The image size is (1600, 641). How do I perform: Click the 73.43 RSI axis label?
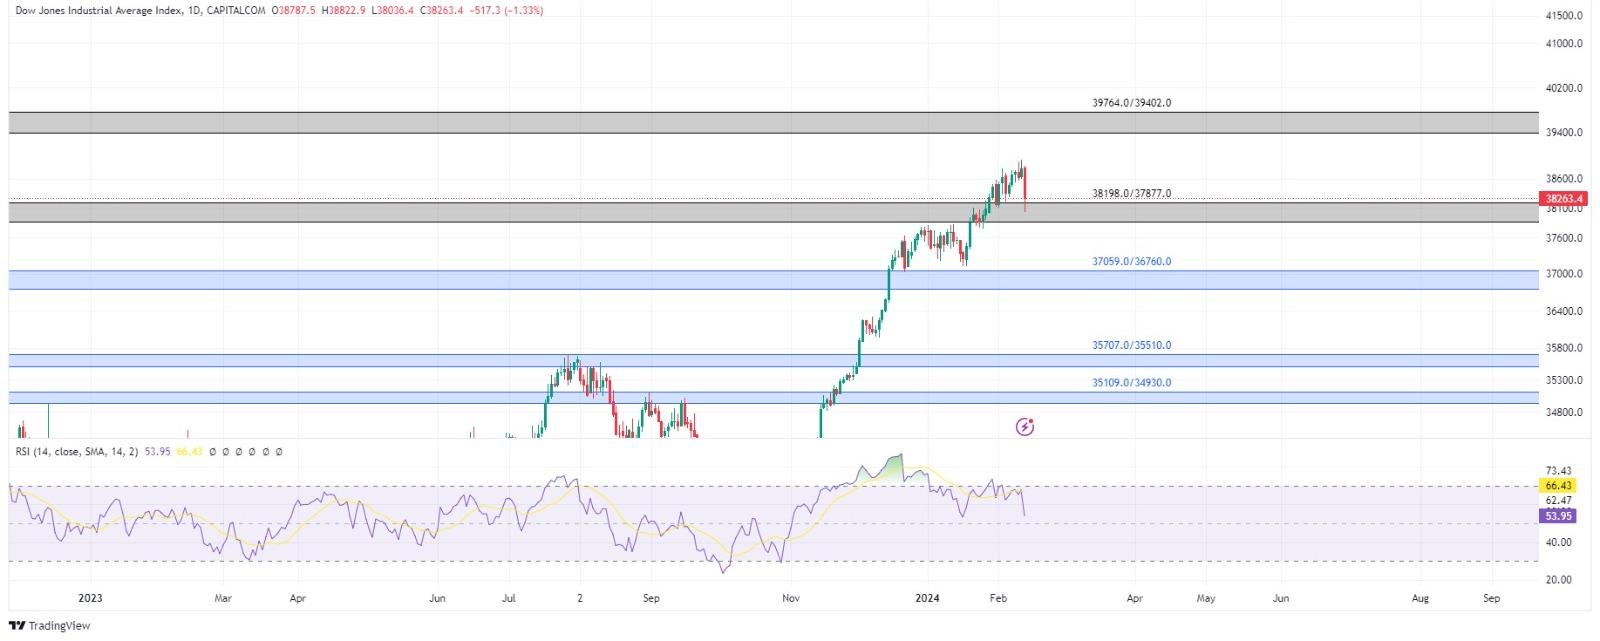(1559, 471)
